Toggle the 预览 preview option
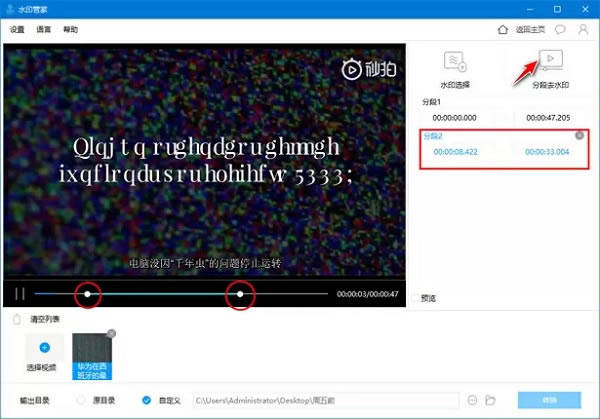The width and height of the screenshot is (600, 419). click(x=417, y=298)
